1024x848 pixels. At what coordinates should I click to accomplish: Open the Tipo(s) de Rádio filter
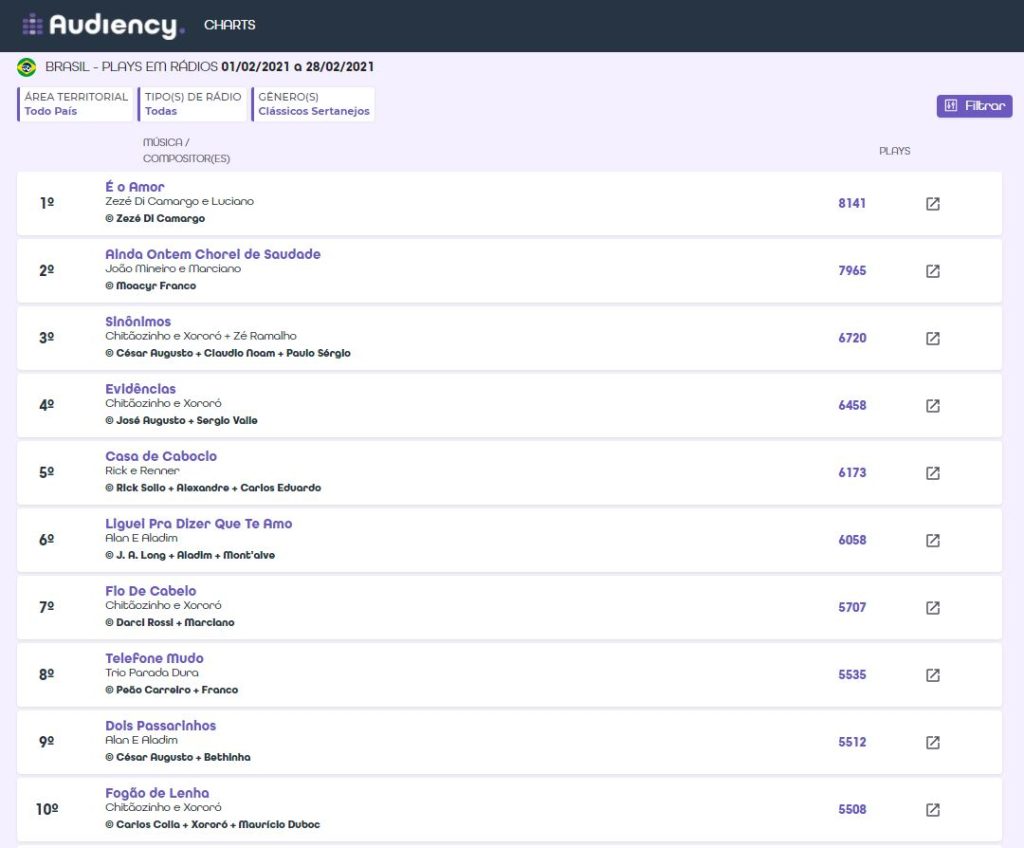coord(192,104)
